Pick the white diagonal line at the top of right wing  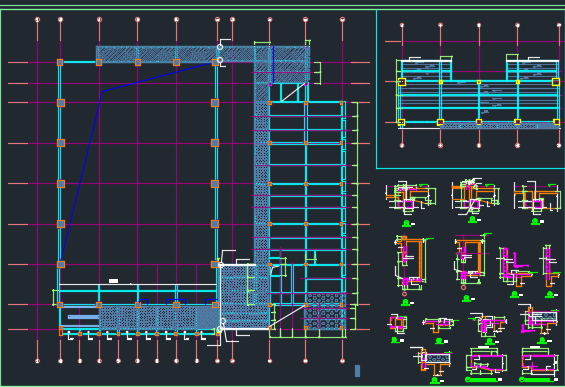tap(294, 92)
